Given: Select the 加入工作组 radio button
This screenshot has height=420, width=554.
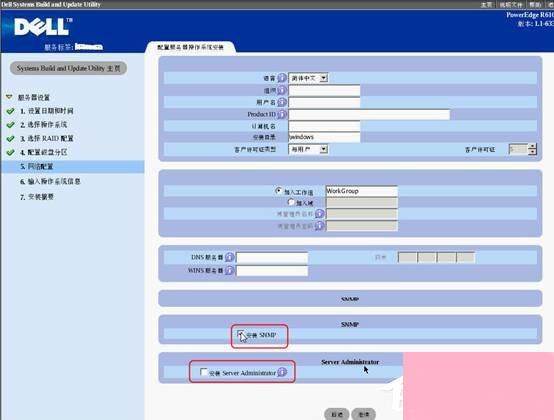Looking at the screenshot, I should (278, 191).
